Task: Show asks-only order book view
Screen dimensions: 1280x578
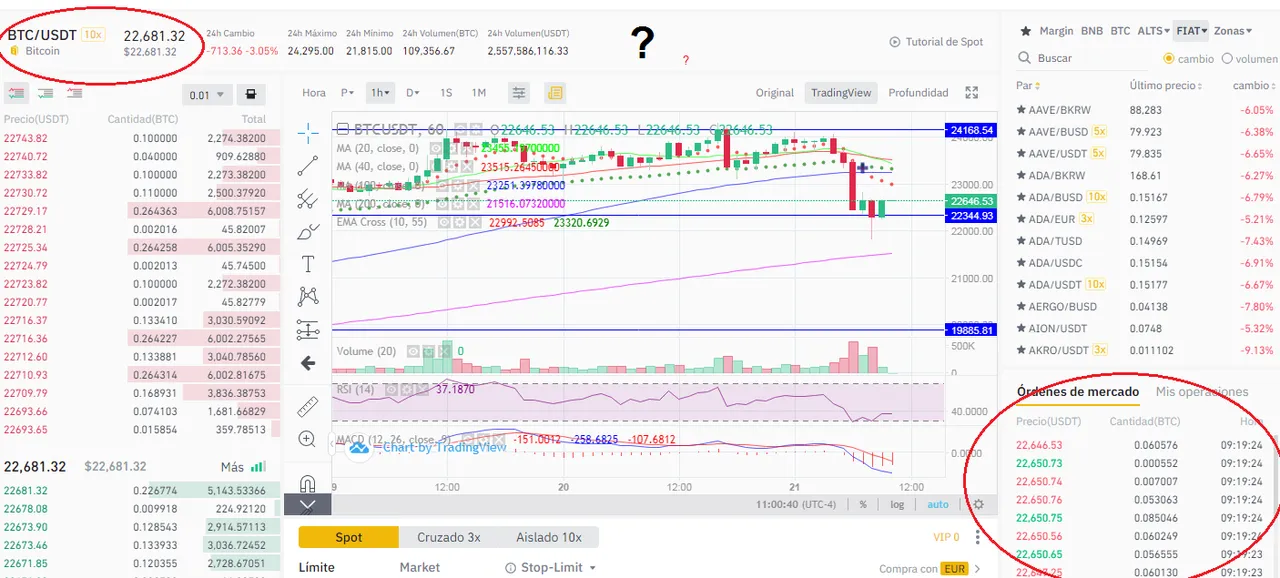Action: pos(74,94)
